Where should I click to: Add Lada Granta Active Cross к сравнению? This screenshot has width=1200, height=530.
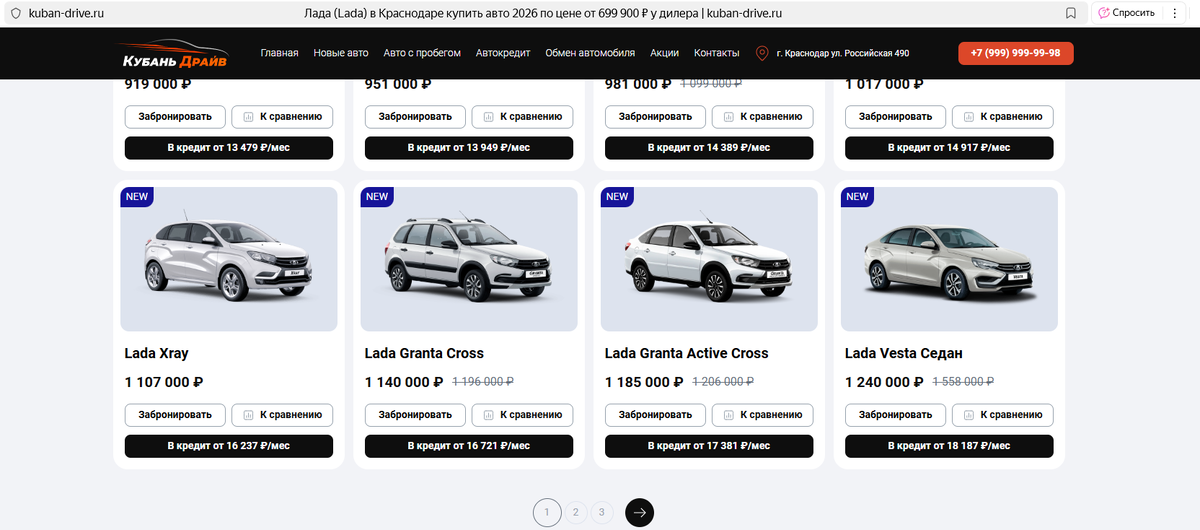point(762,414)
